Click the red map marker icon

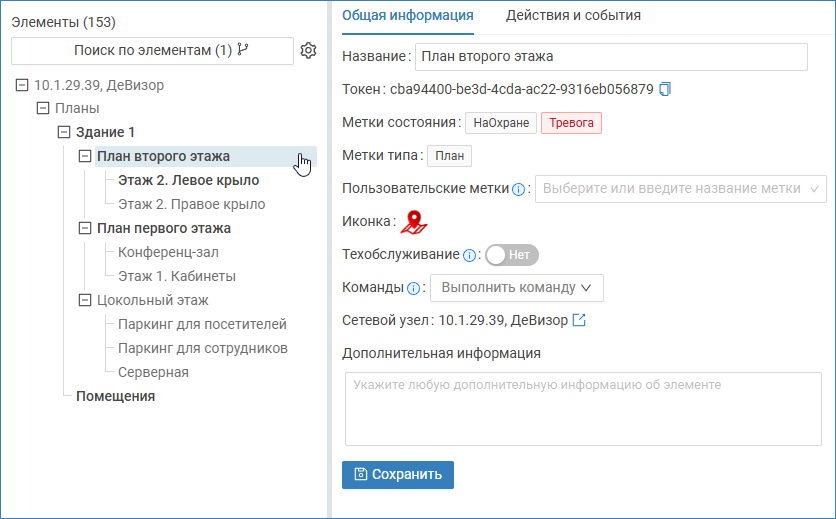click(413, 222)
